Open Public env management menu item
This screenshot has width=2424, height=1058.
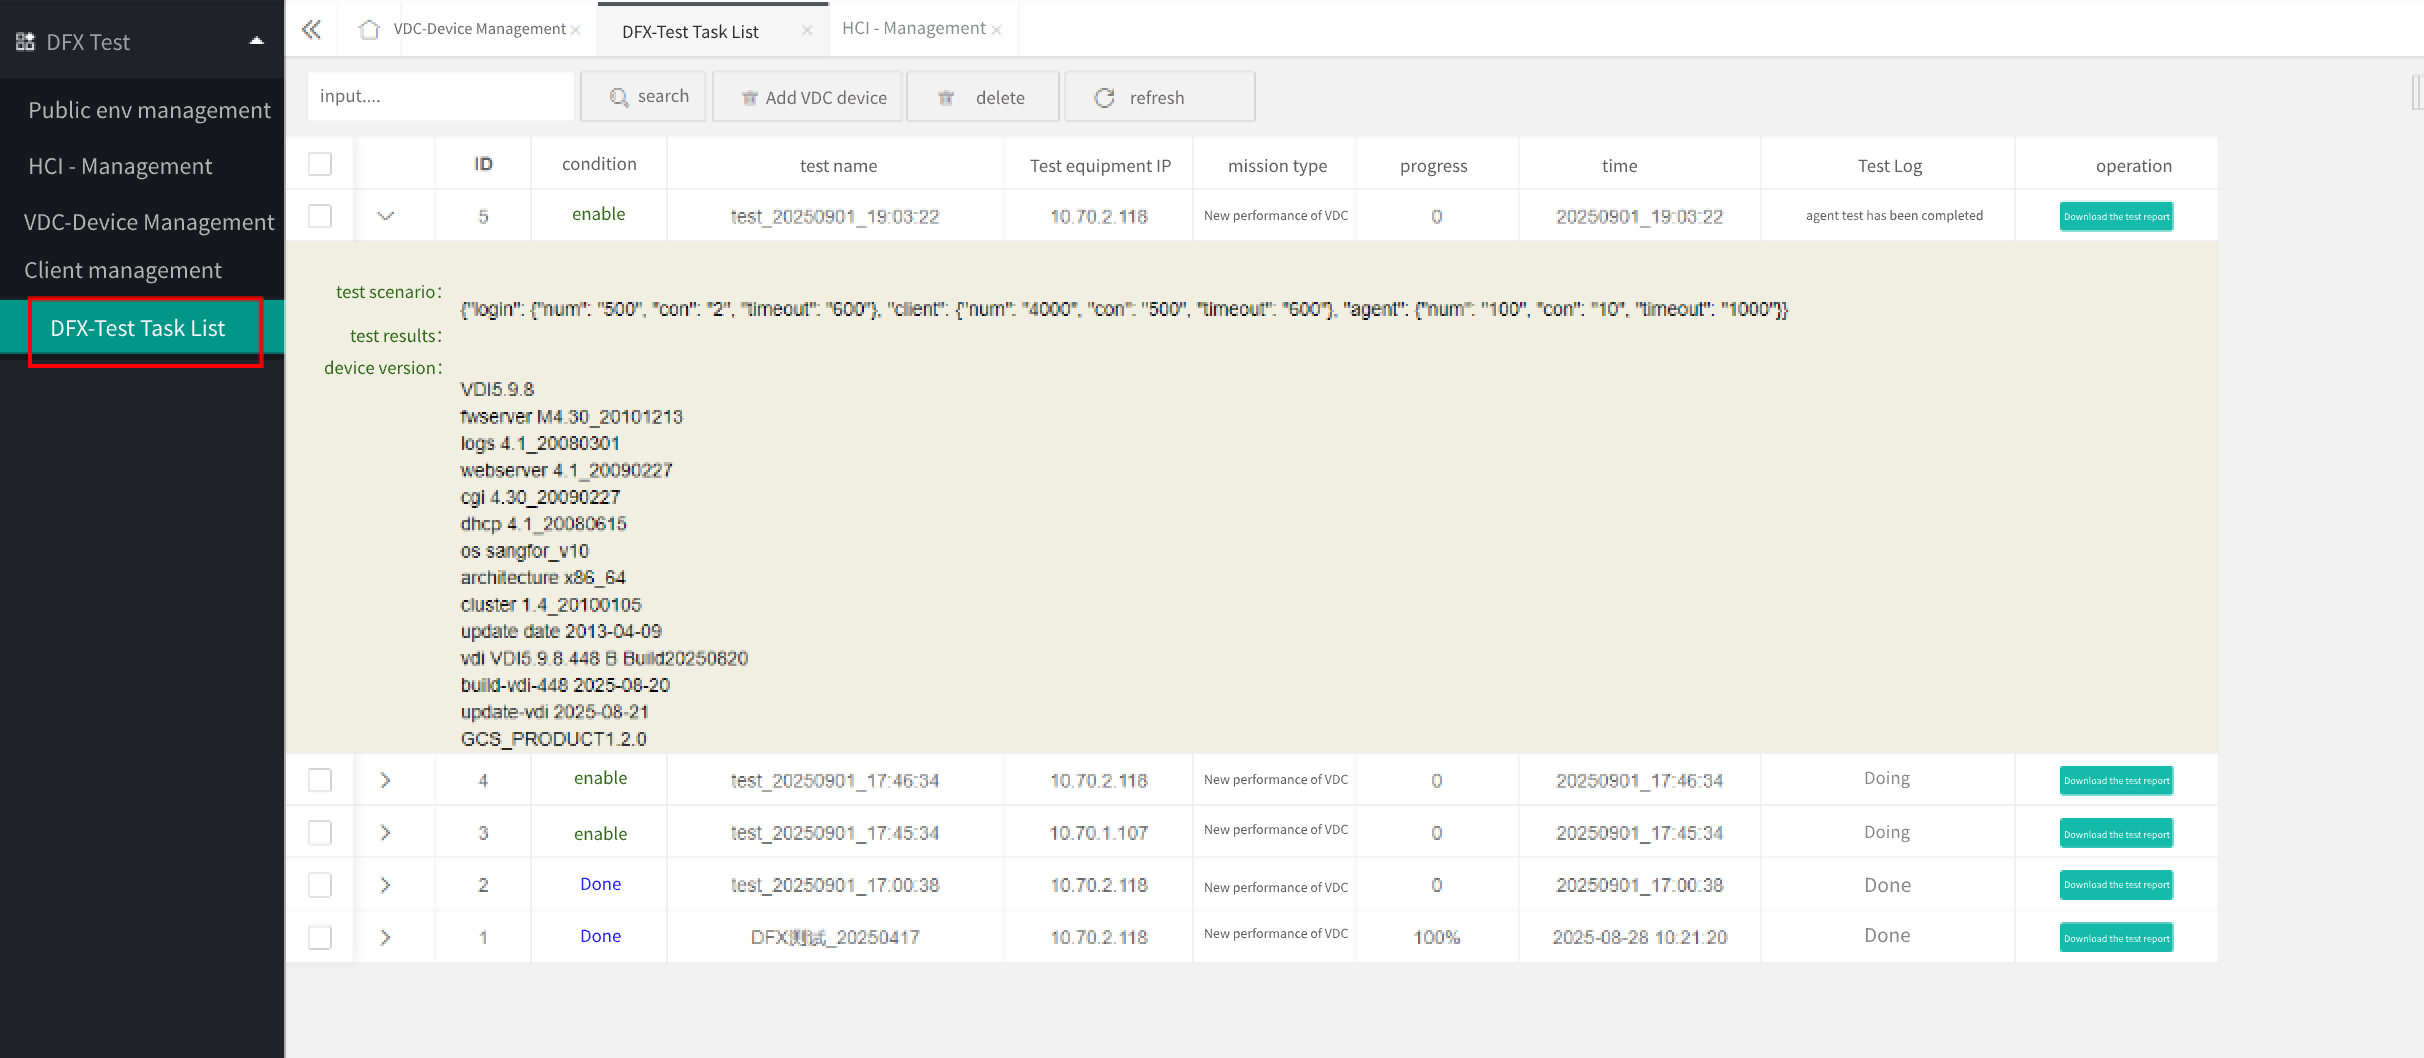149,110
